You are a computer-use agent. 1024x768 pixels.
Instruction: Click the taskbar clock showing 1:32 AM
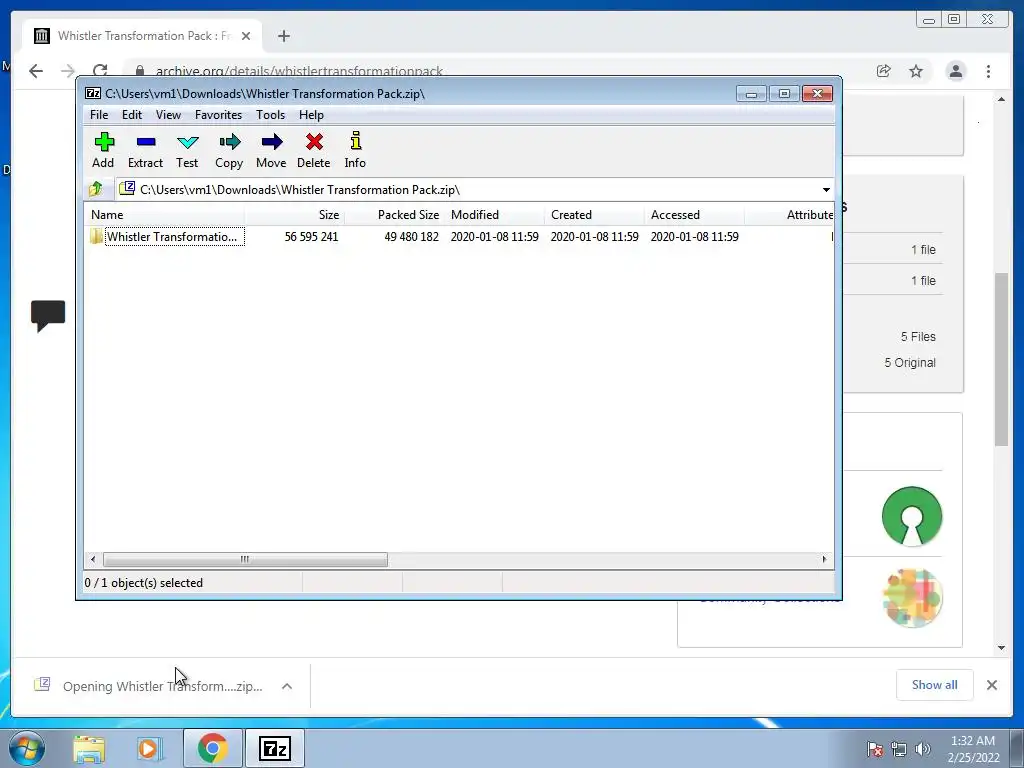[973, 749]
